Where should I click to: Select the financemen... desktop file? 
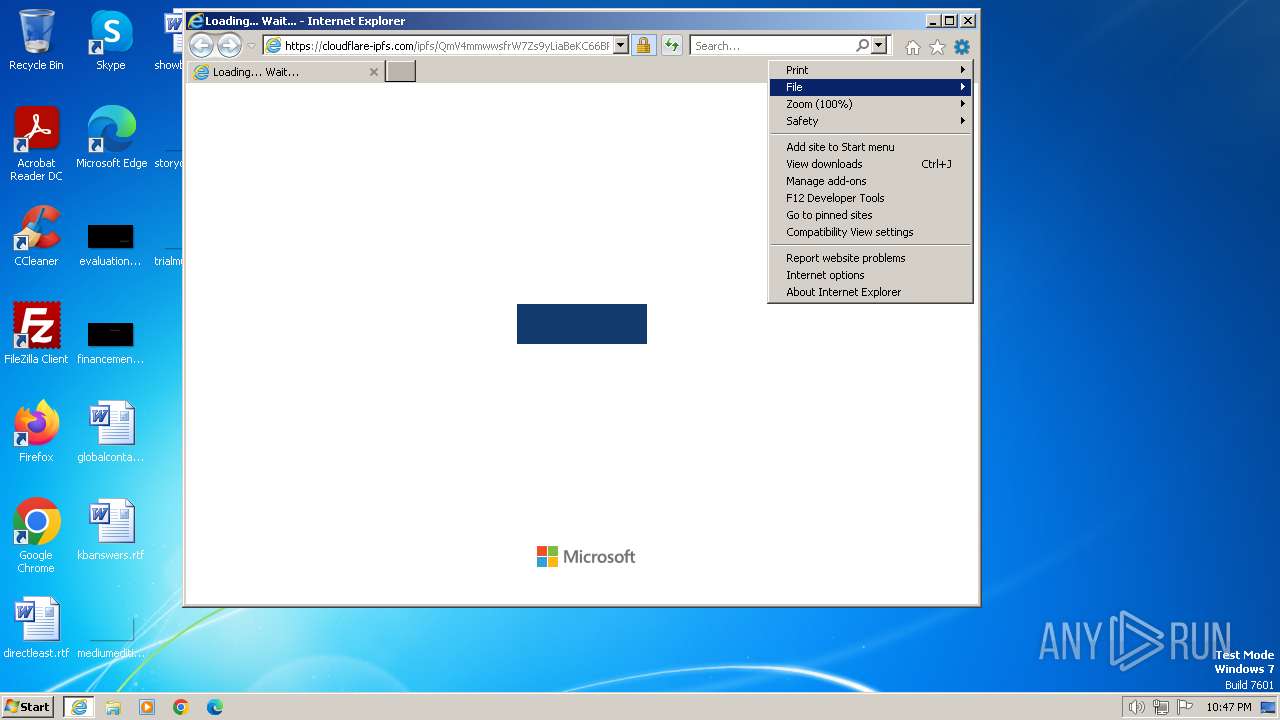(x=110, y=342)
